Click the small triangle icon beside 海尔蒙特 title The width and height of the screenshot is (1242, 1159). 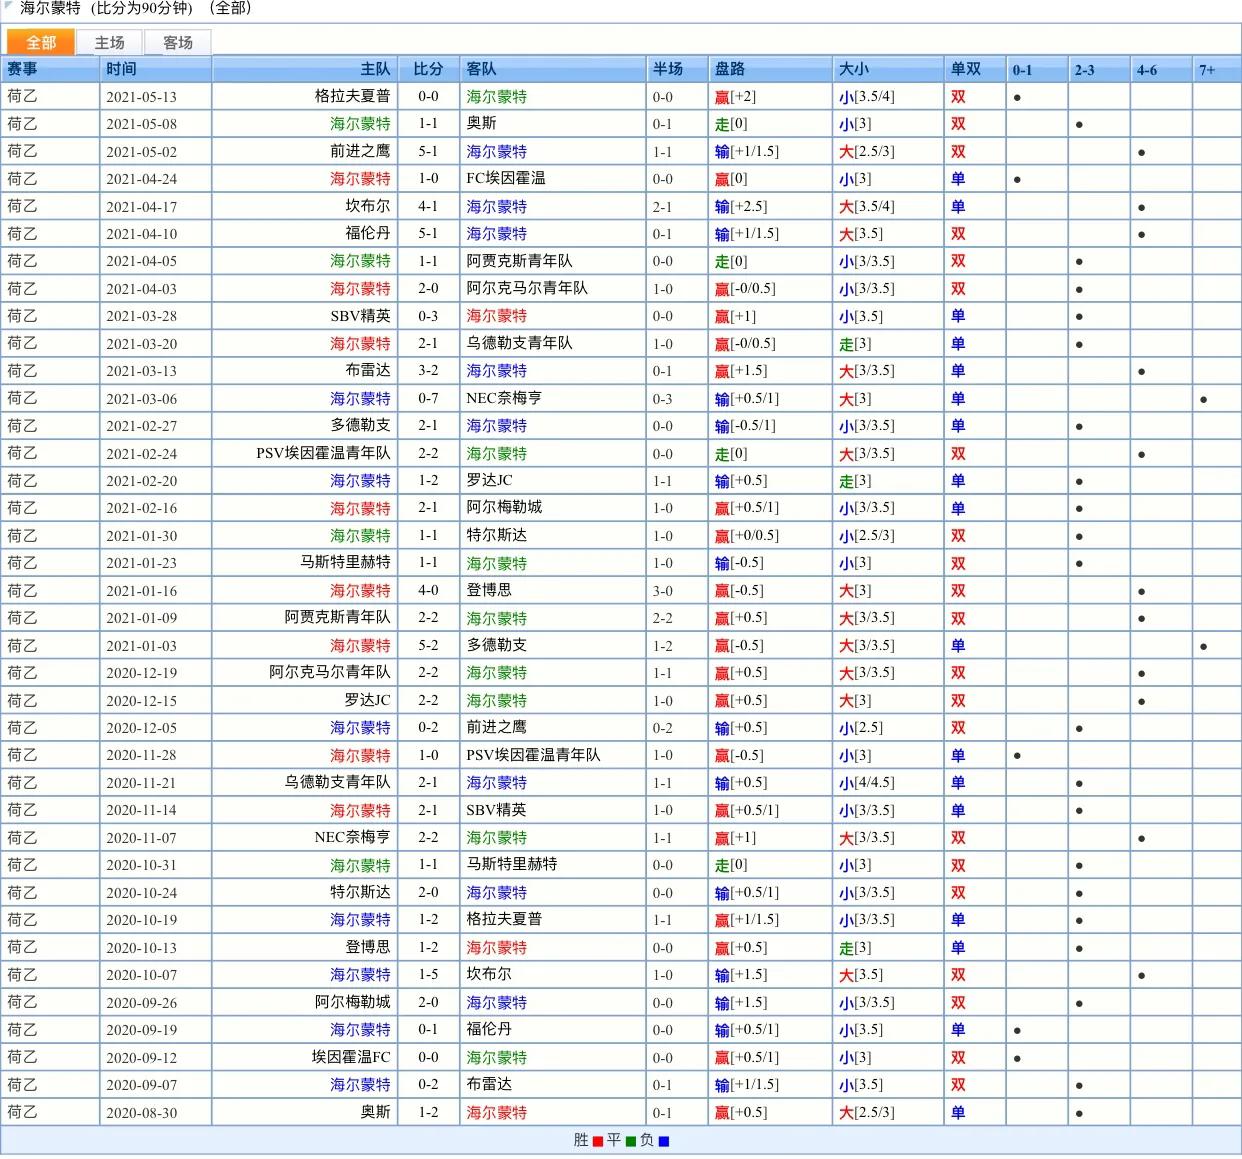[x=9, y=6]
